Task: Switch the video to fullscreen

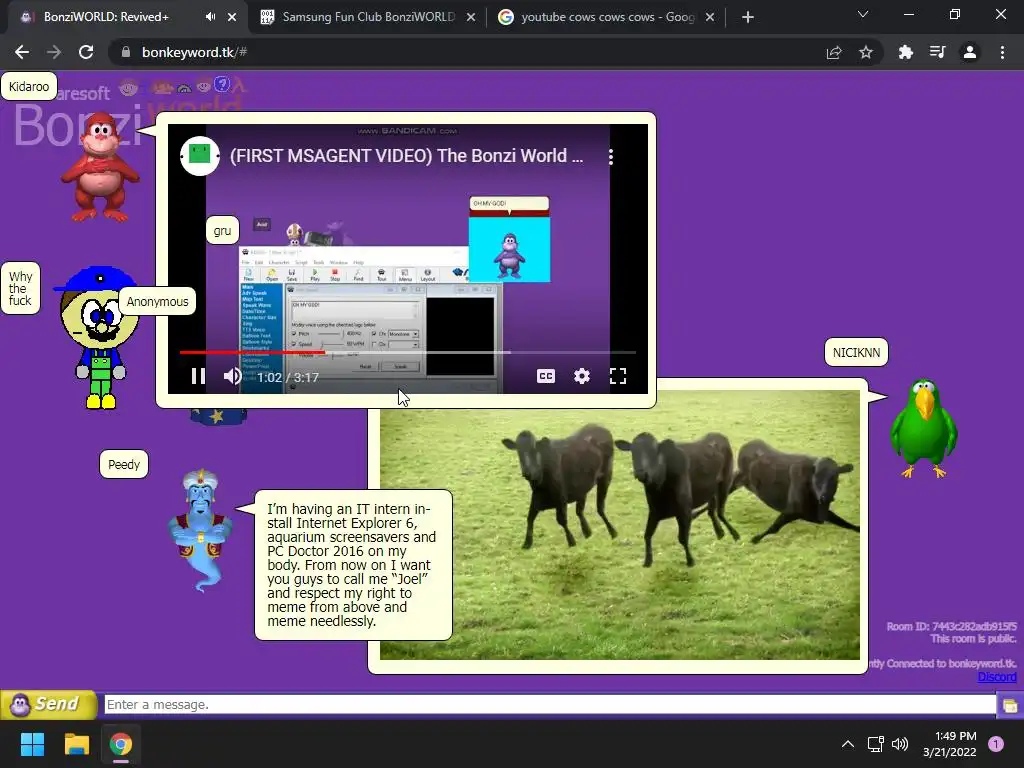Action: pos(618,376)
